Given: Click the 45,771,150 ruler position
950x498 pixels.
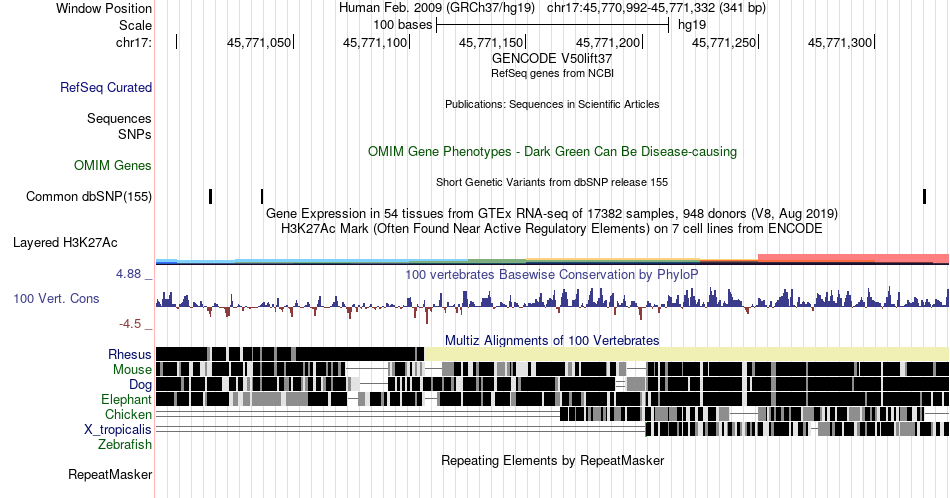Looking at the screenshot, I should [491, 42].
